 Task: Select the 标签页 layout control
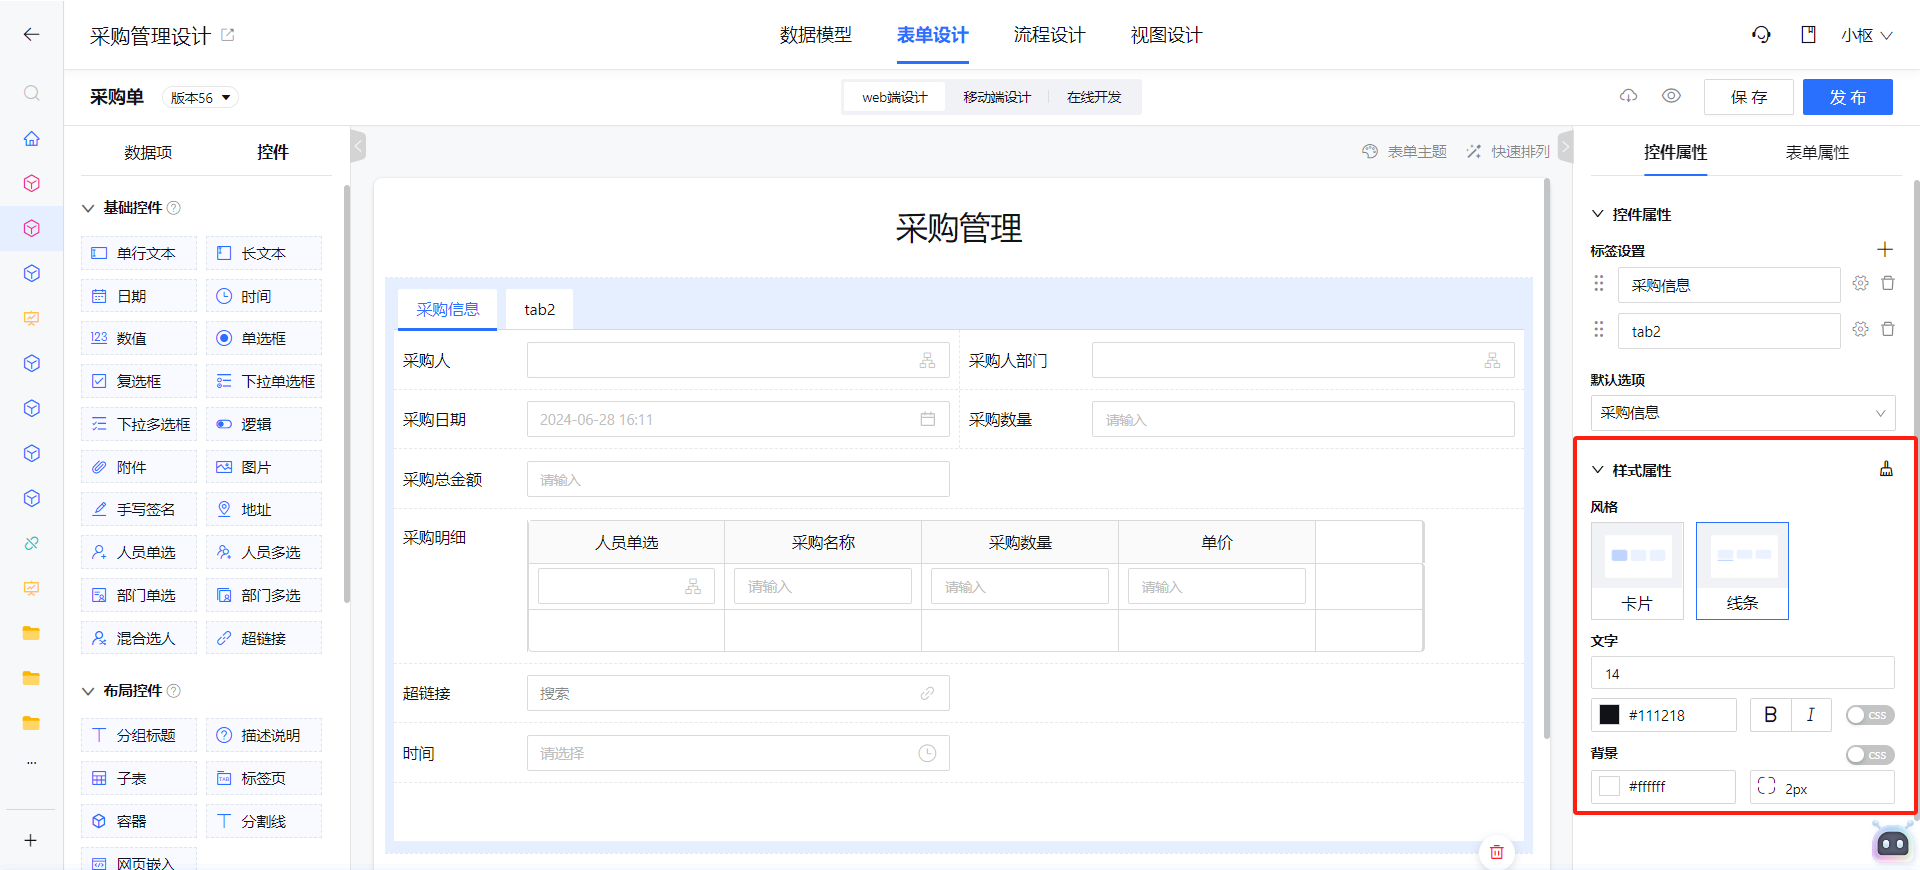(x=264, y=778)
